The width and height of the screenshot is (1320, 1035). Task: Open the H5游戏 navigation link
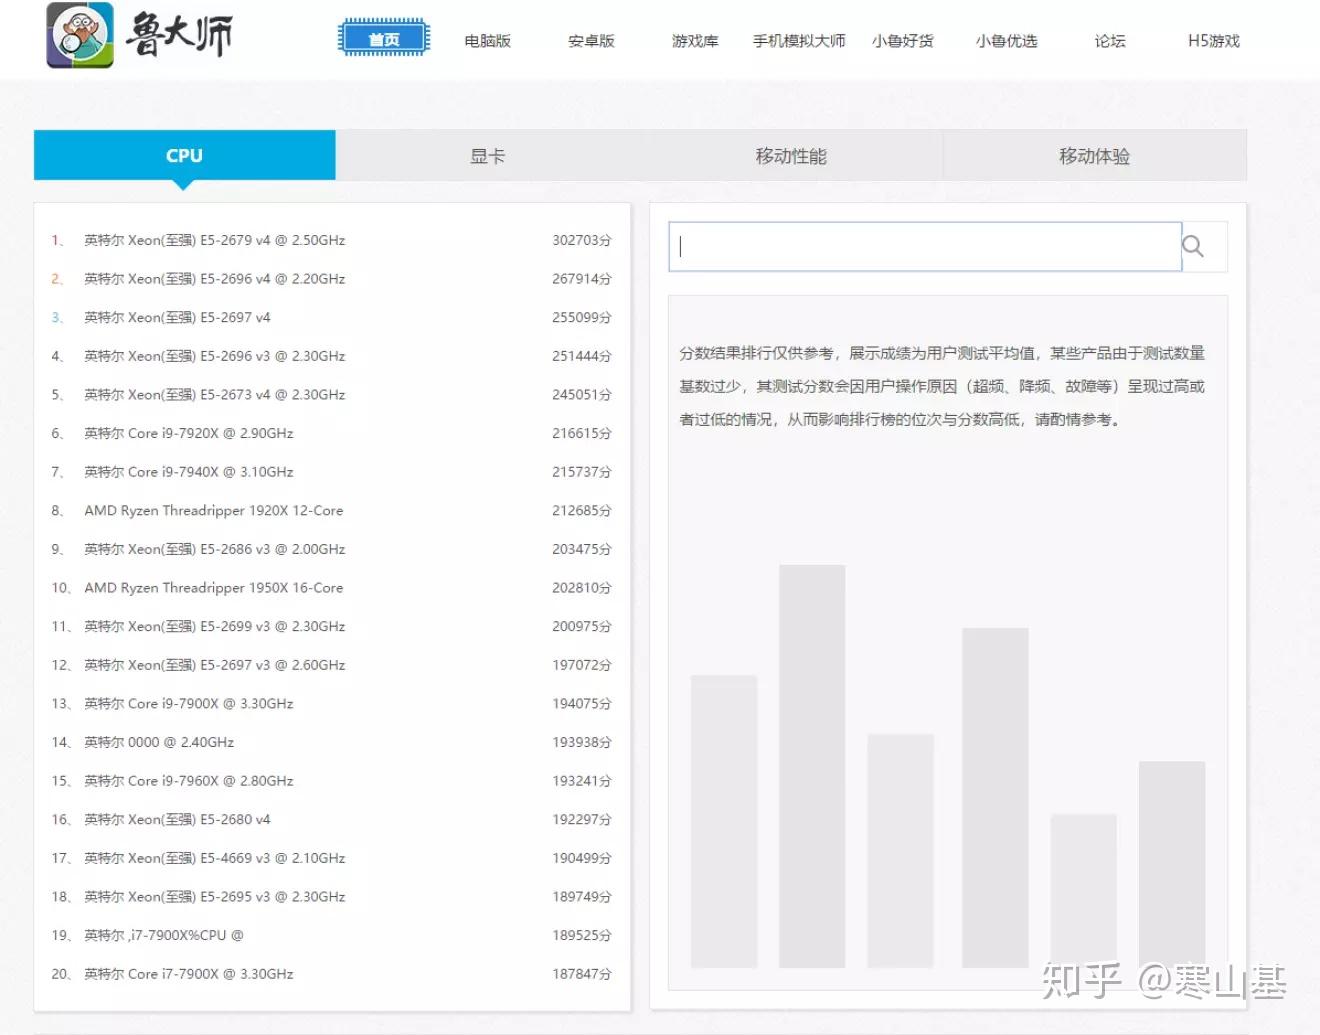click(1214, 41)
